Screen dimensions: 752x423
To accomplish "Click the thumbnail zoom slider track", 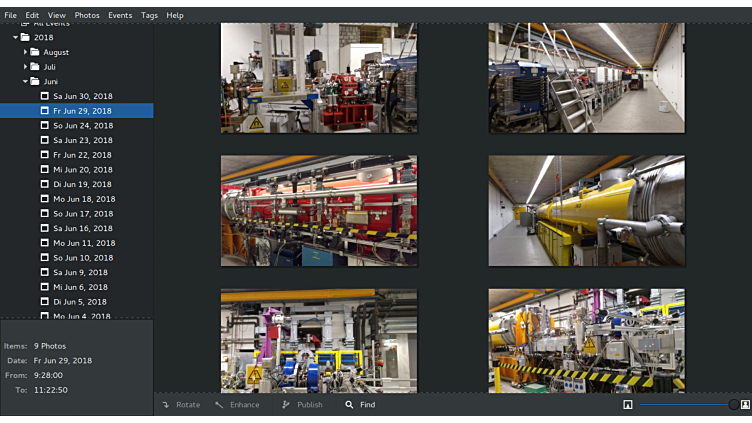I will click(x=685, y=405).
